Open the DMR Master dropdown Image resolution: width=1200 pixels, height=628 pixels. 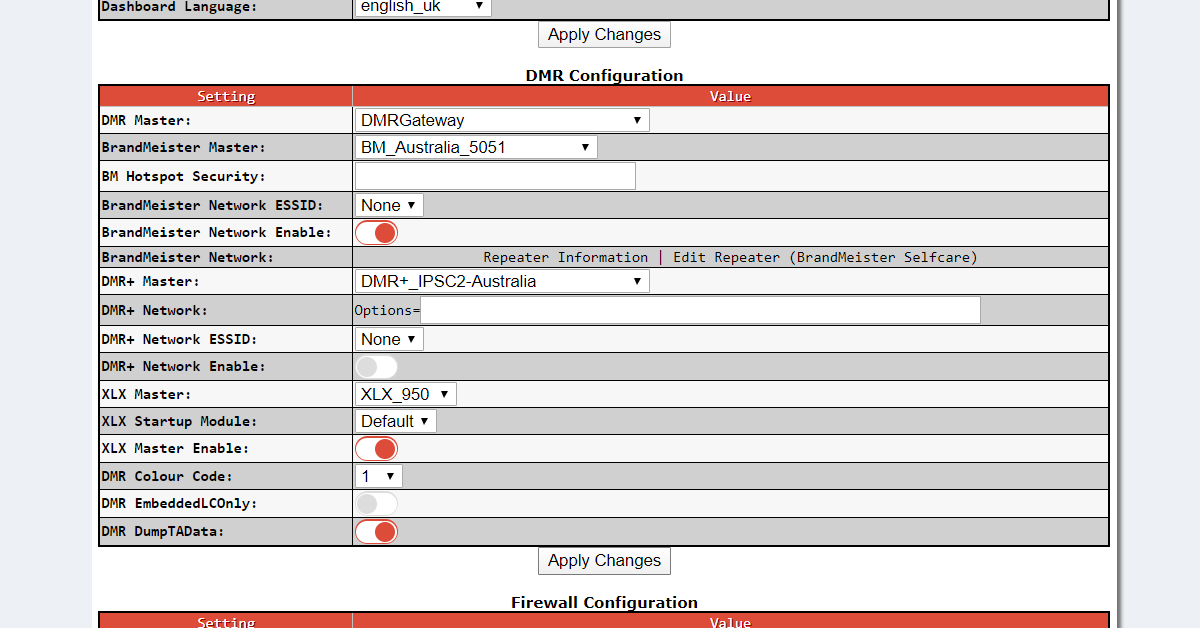502,120
